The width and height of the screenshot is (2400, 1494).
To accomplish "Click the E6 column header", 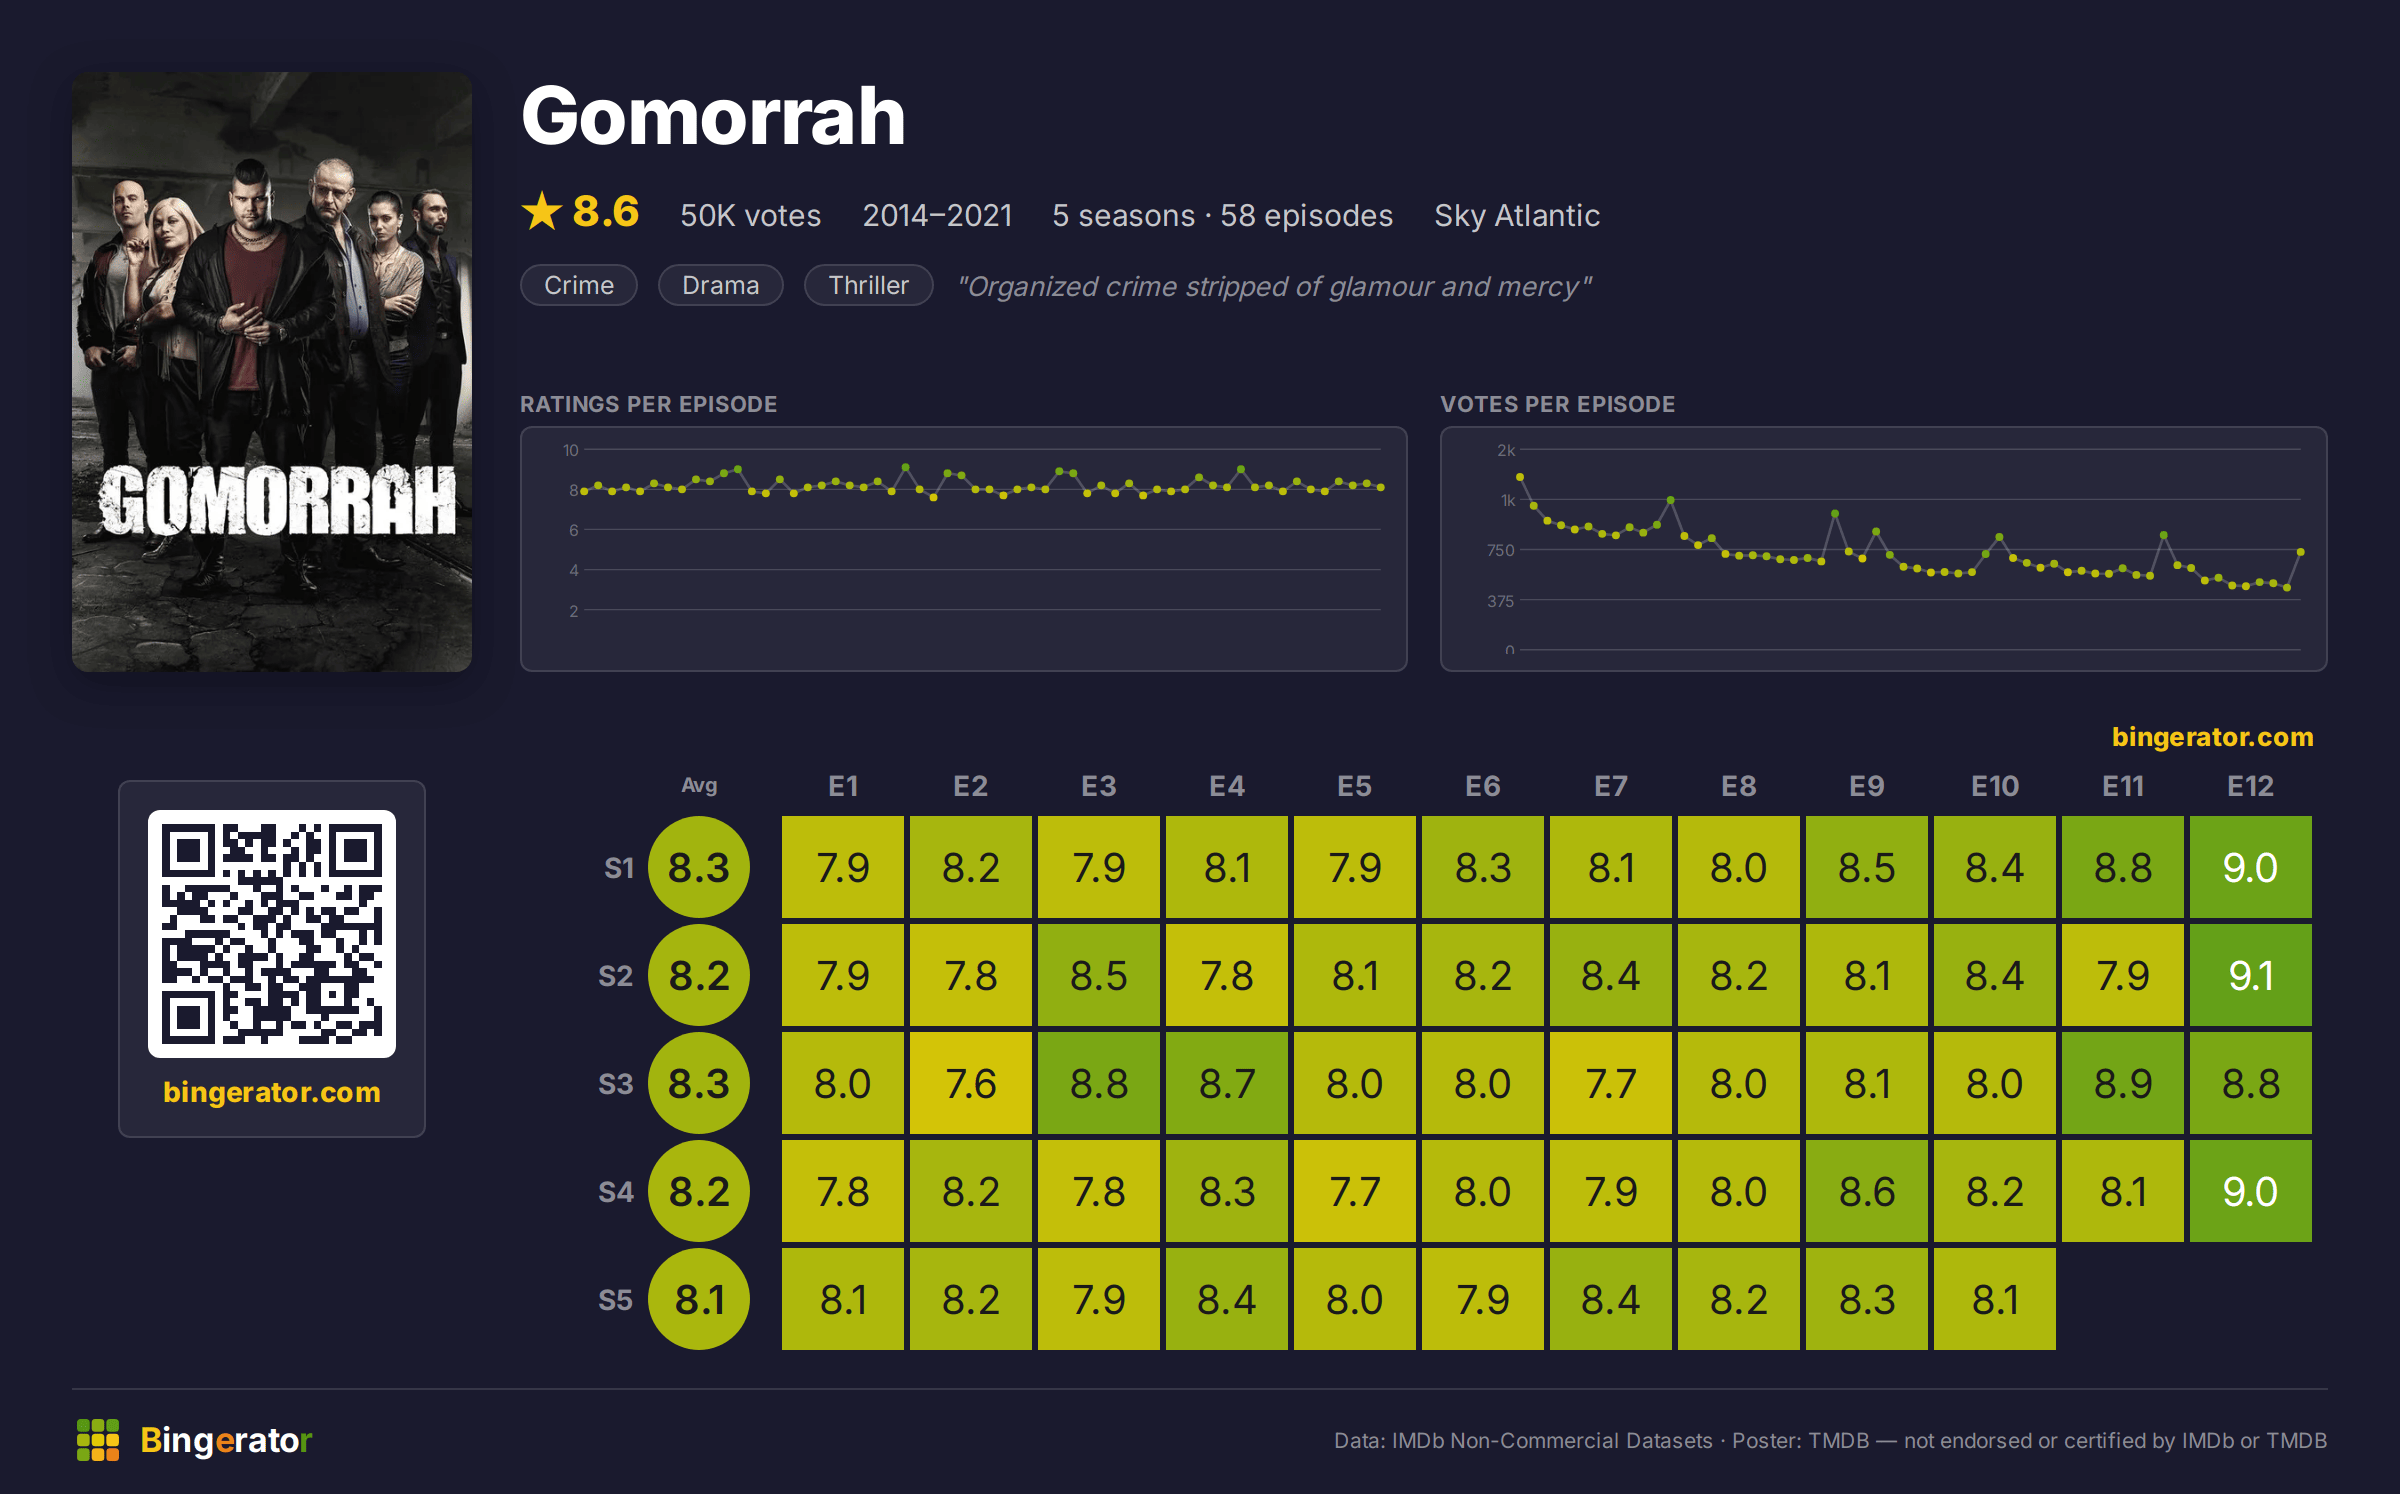I will click(x=1483, y=786).
